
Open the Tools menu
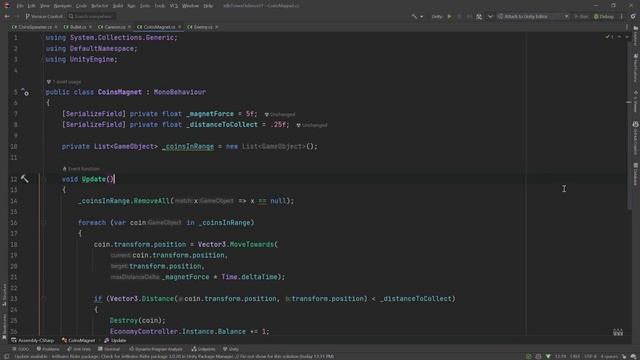160,6
